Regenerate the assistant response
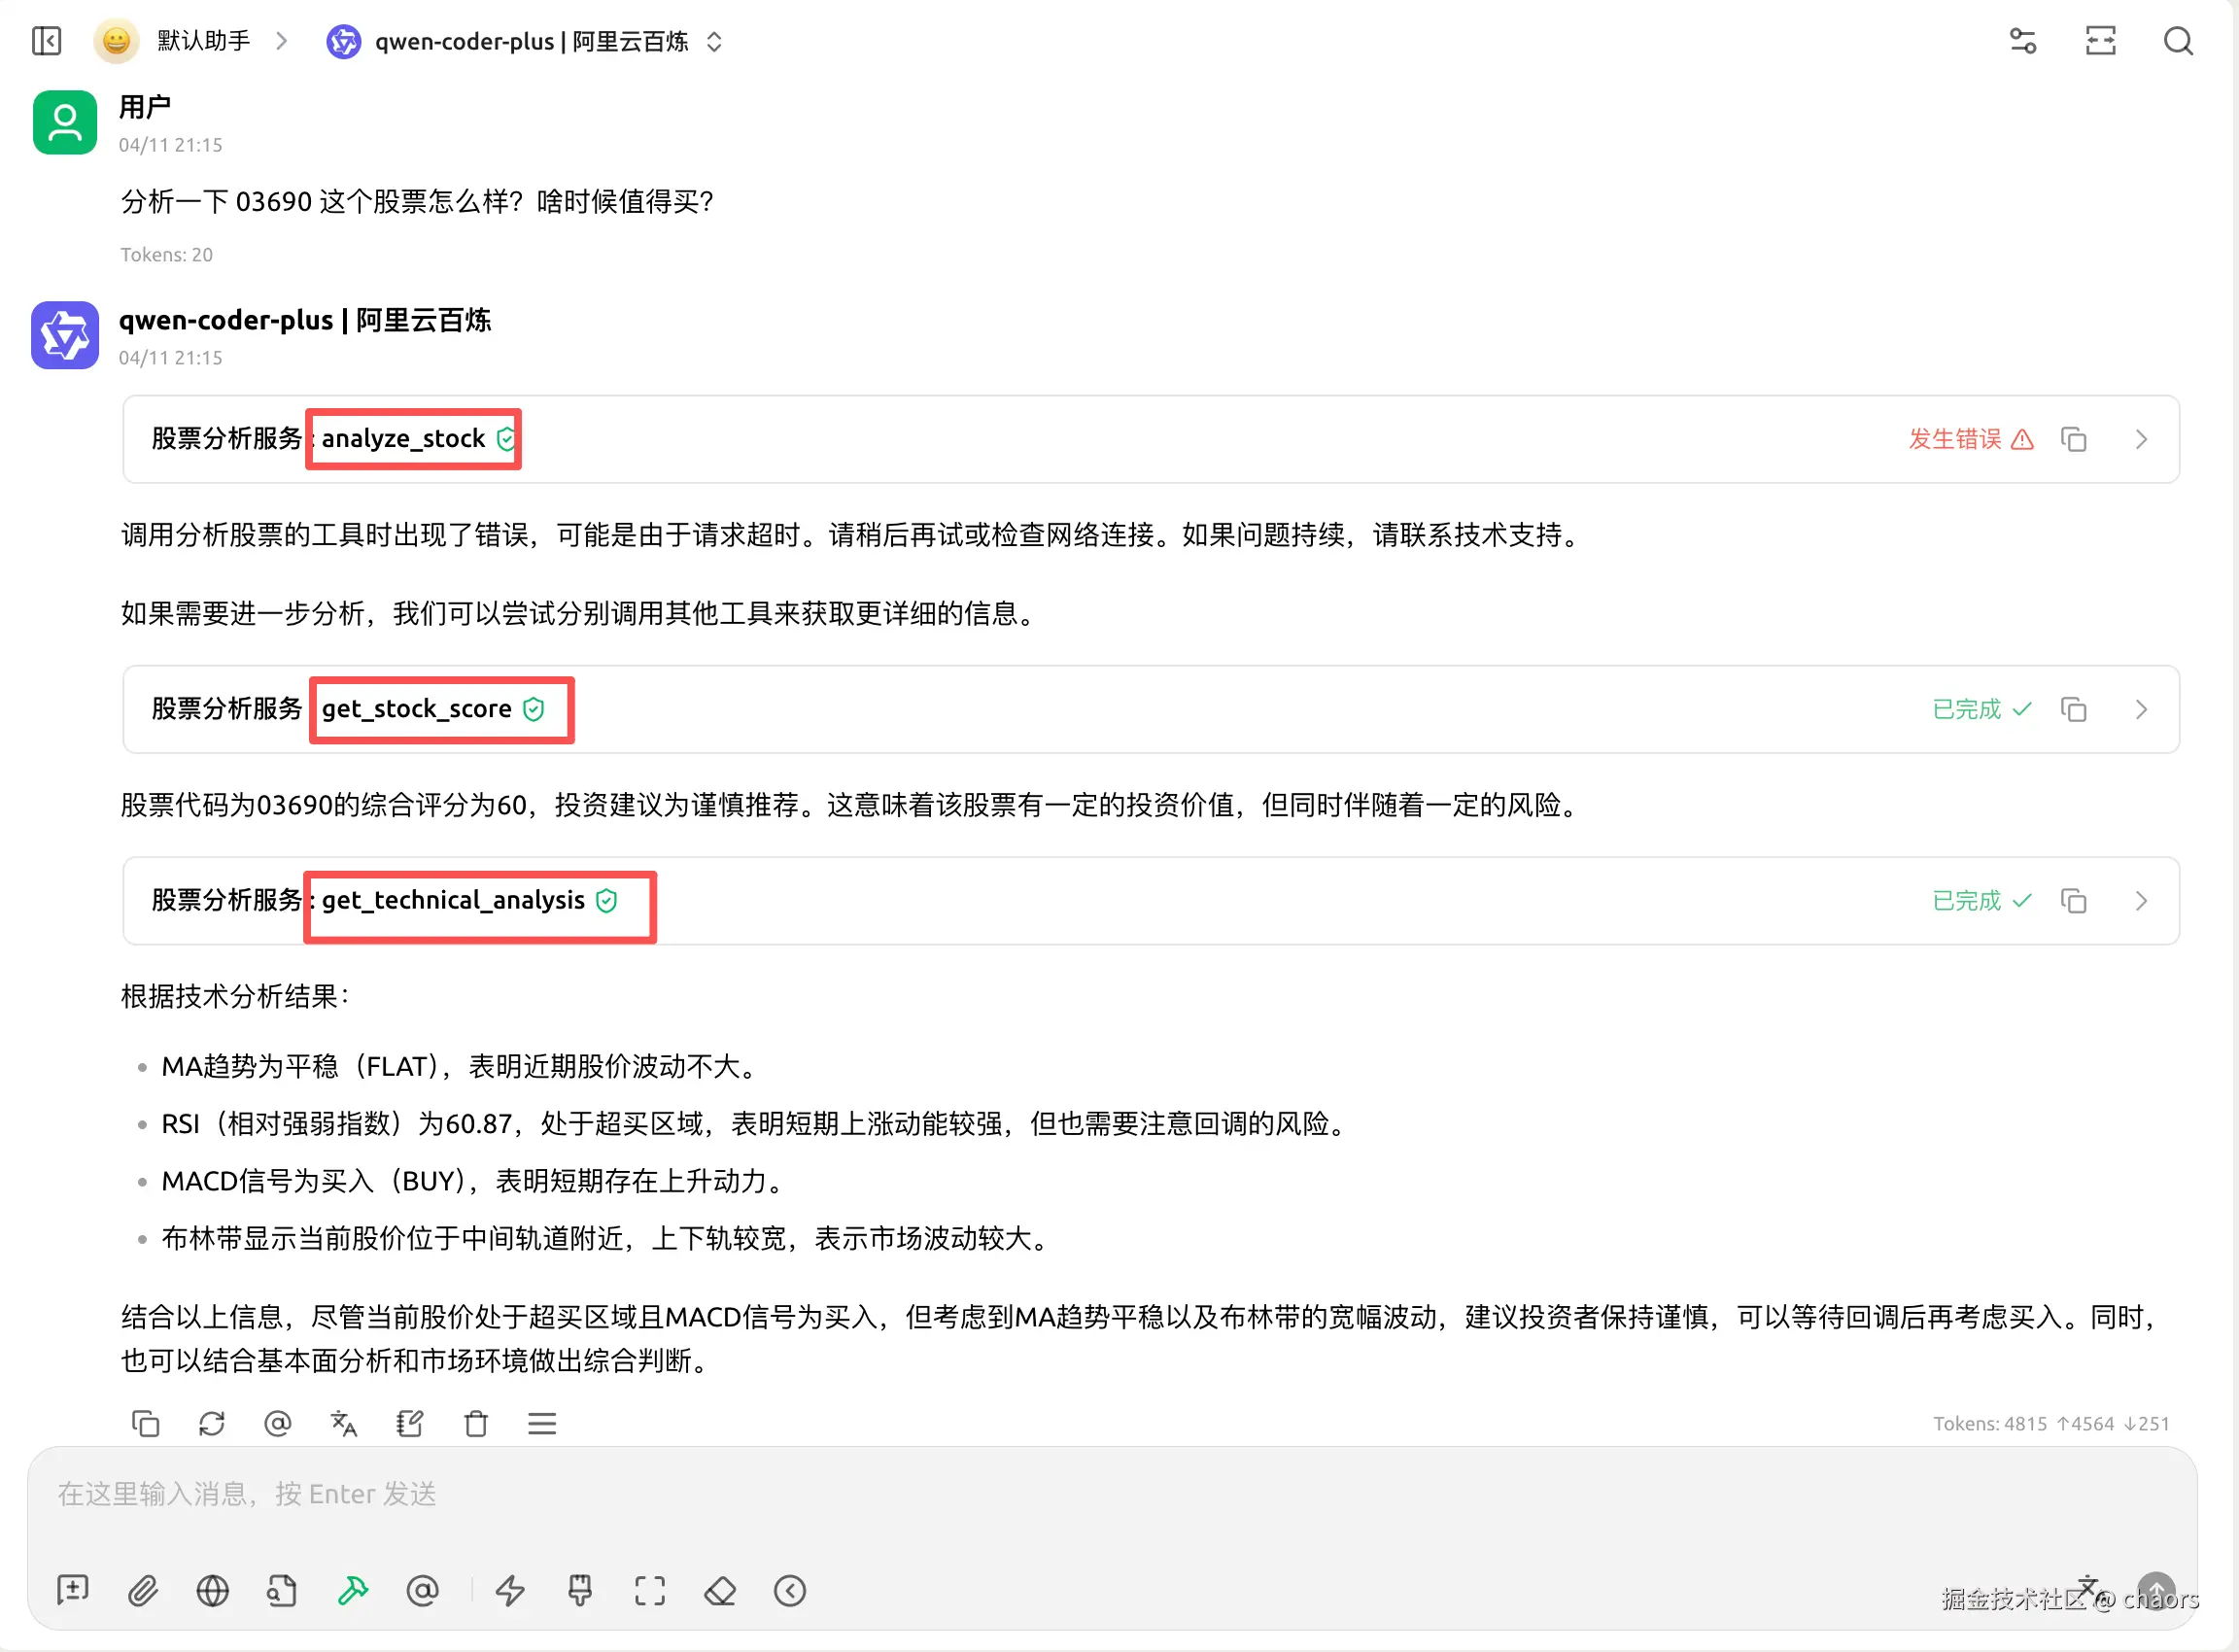Screen dimensions: 2239x1652 pyautogui.click(x=211, y=1423)
